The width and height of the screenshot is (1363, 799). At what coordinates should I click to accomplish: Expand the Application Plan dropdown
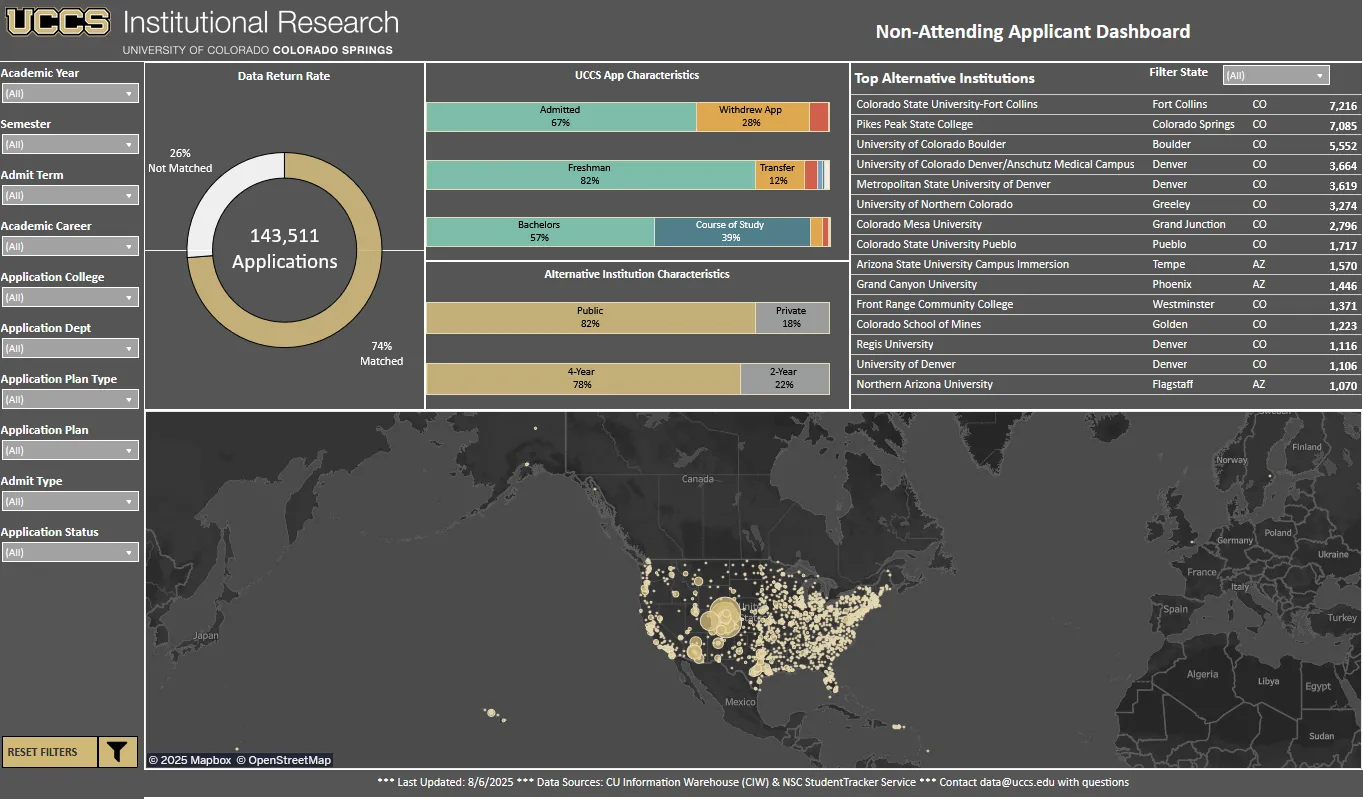[x=70, y=450]
